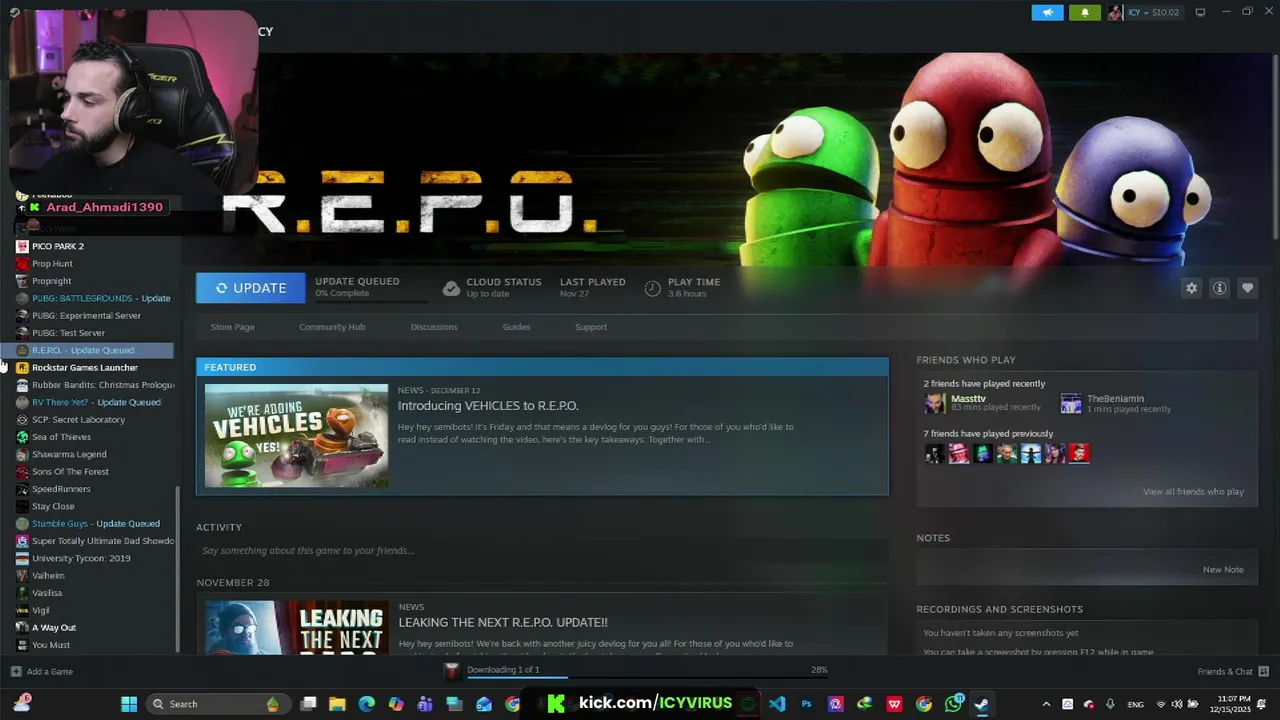Open the Store Page tab
This screenshot has width=1280, height=720.
[x=232, y=327]
